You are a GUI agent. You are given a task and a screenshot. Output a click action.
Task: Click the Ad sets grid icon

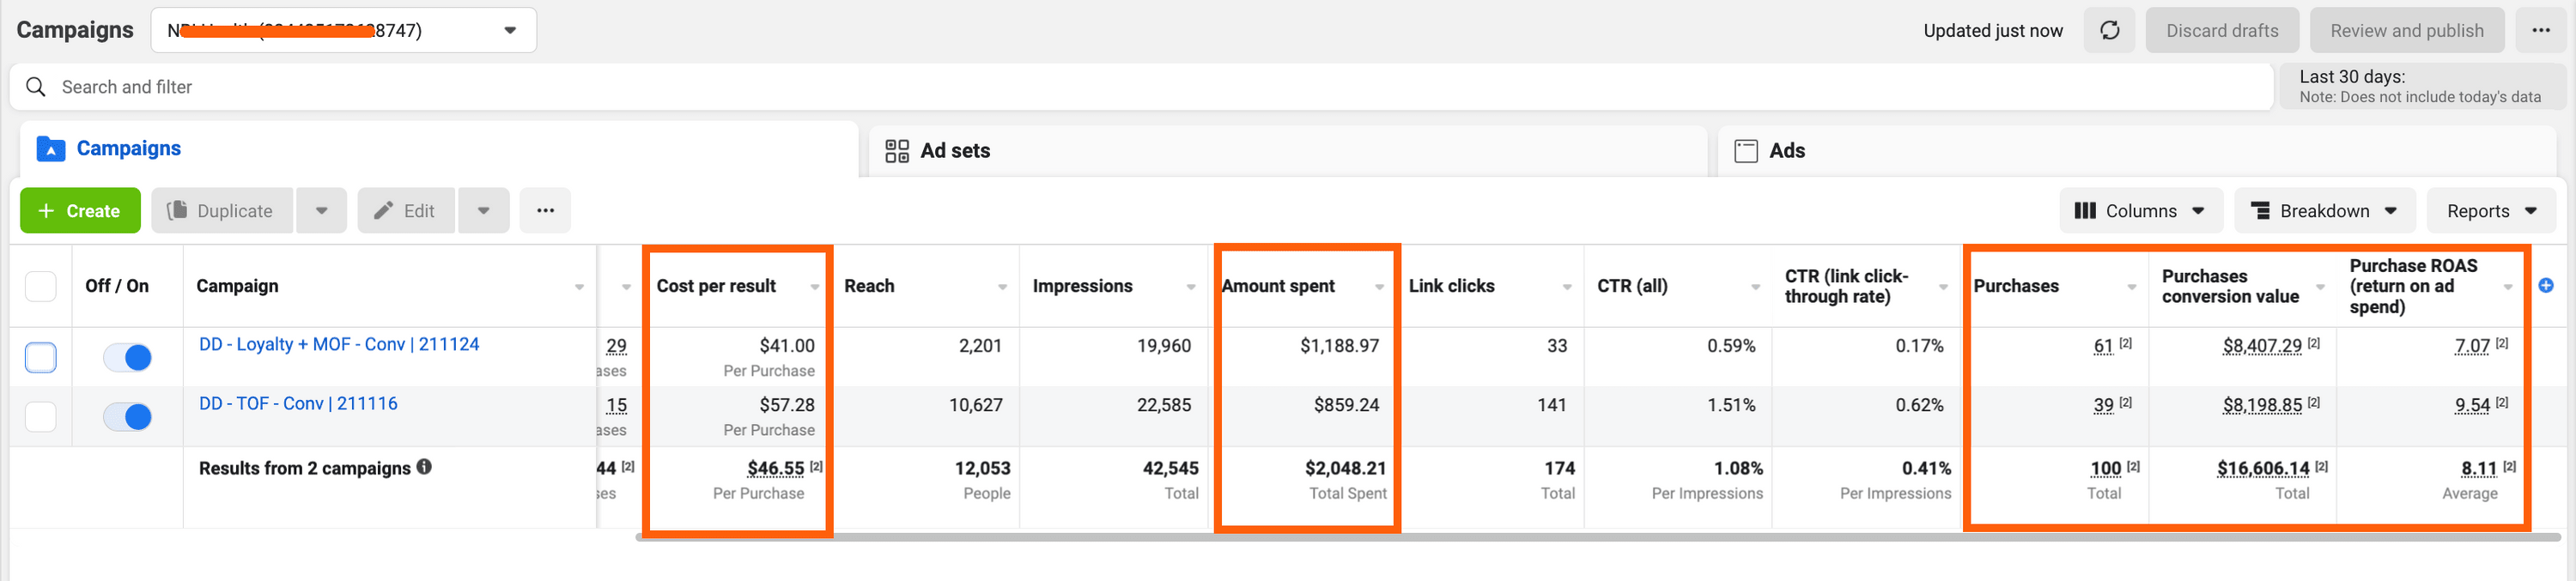pyautogui.click(x=897, y=151)
